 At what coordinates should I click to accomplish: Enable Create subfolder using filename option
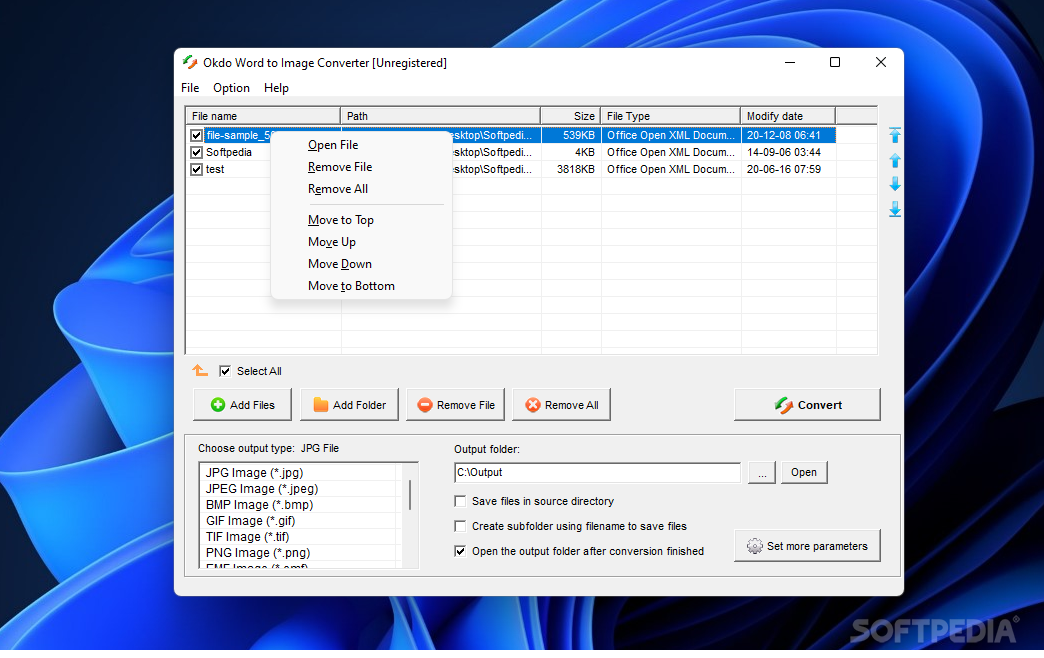(460, 526)
